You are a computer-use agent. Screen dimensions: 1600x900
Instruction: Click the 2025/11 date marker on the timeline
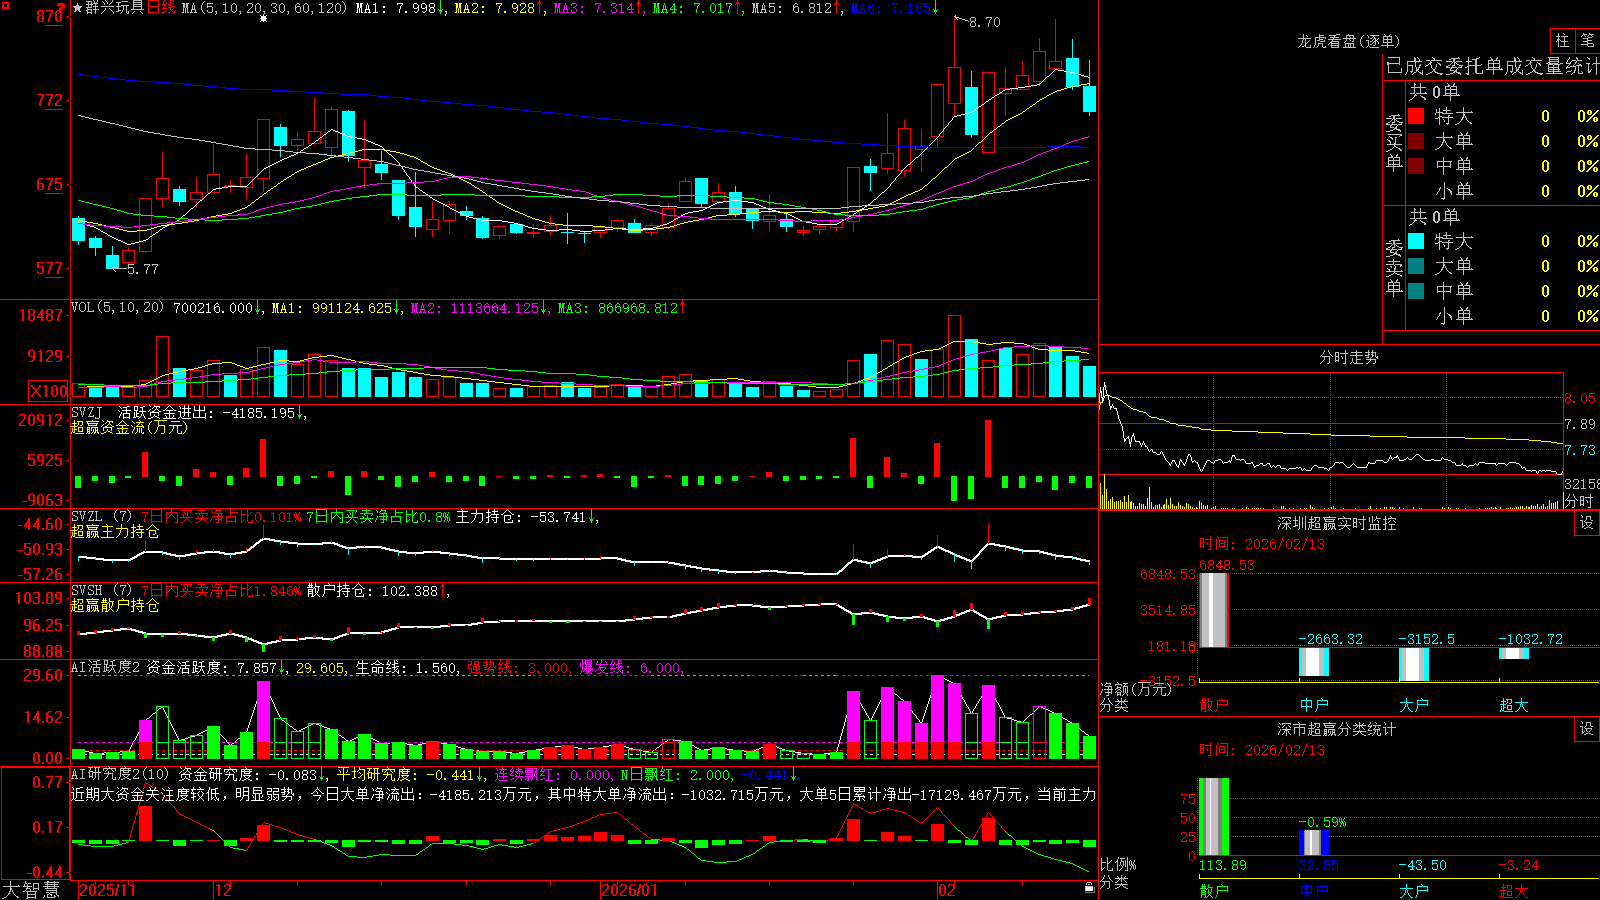coord(107,890)
